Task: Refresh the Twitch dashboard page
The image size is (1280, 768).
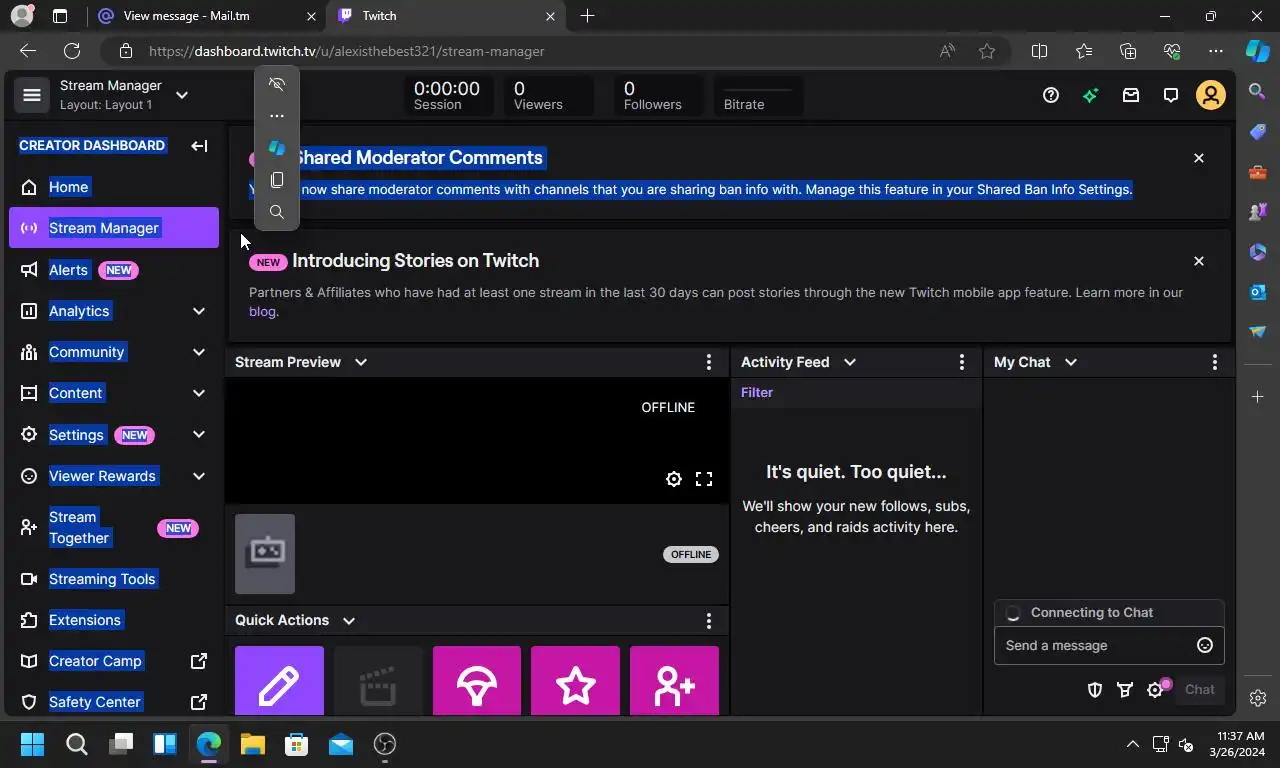Action: 72,51
